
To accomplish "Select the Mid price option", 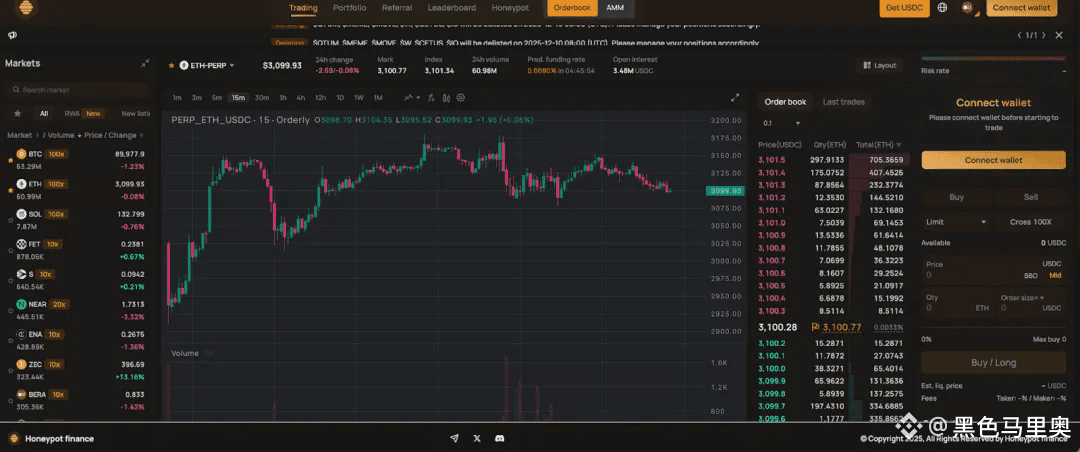I will click(x=1055, y=276).
